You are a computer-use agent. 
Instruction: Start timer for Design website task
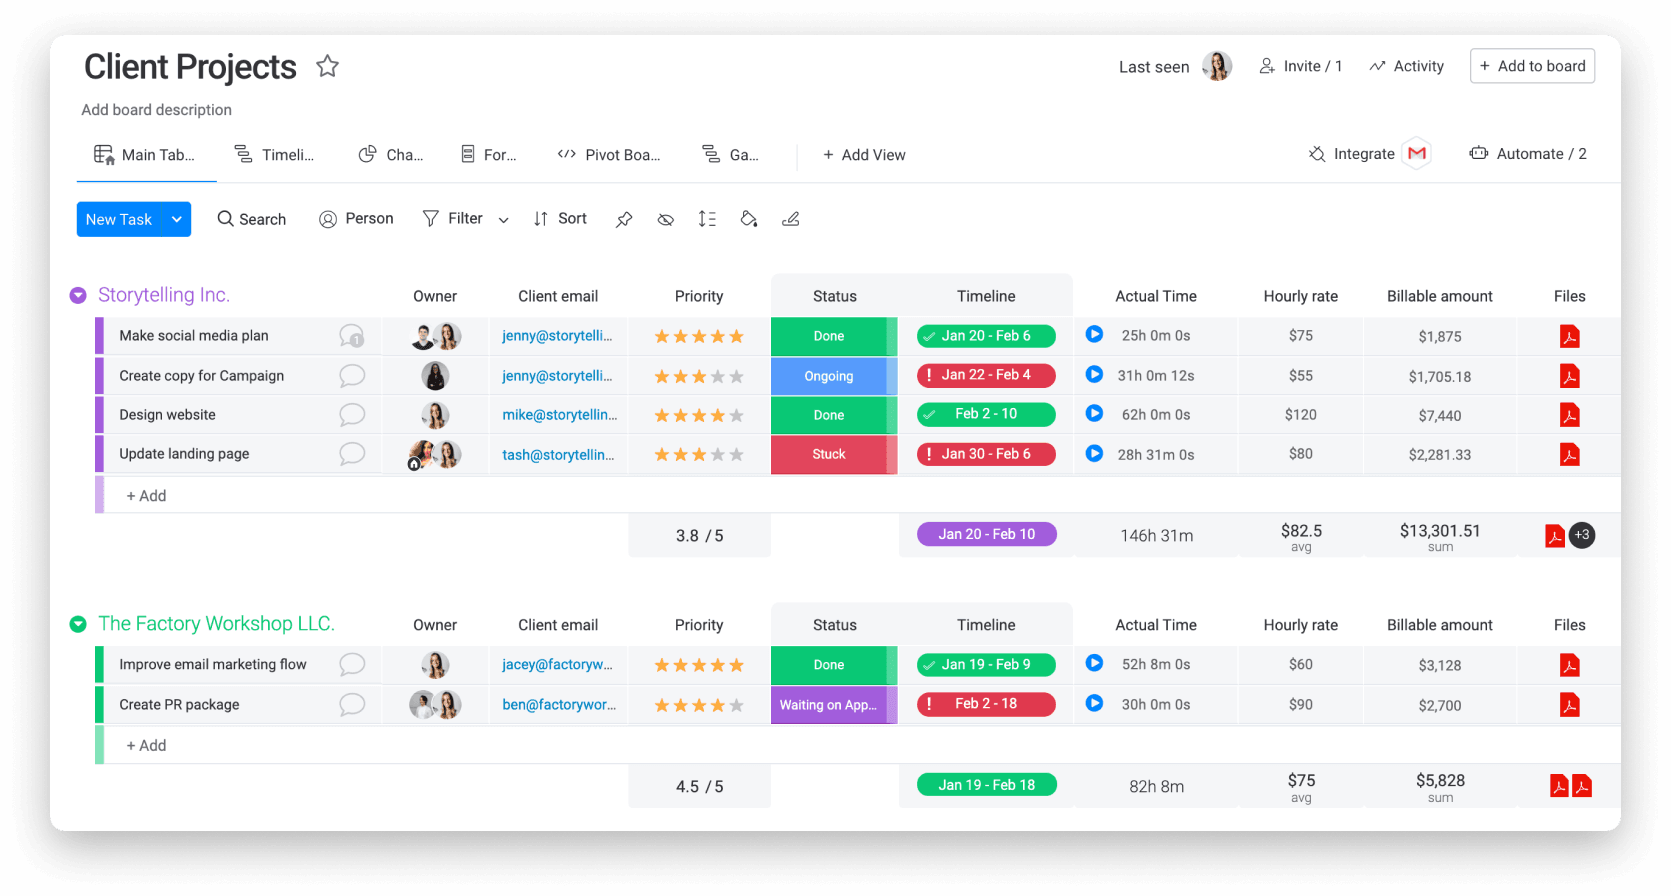pyautogui.click(x=1095, y=413)
